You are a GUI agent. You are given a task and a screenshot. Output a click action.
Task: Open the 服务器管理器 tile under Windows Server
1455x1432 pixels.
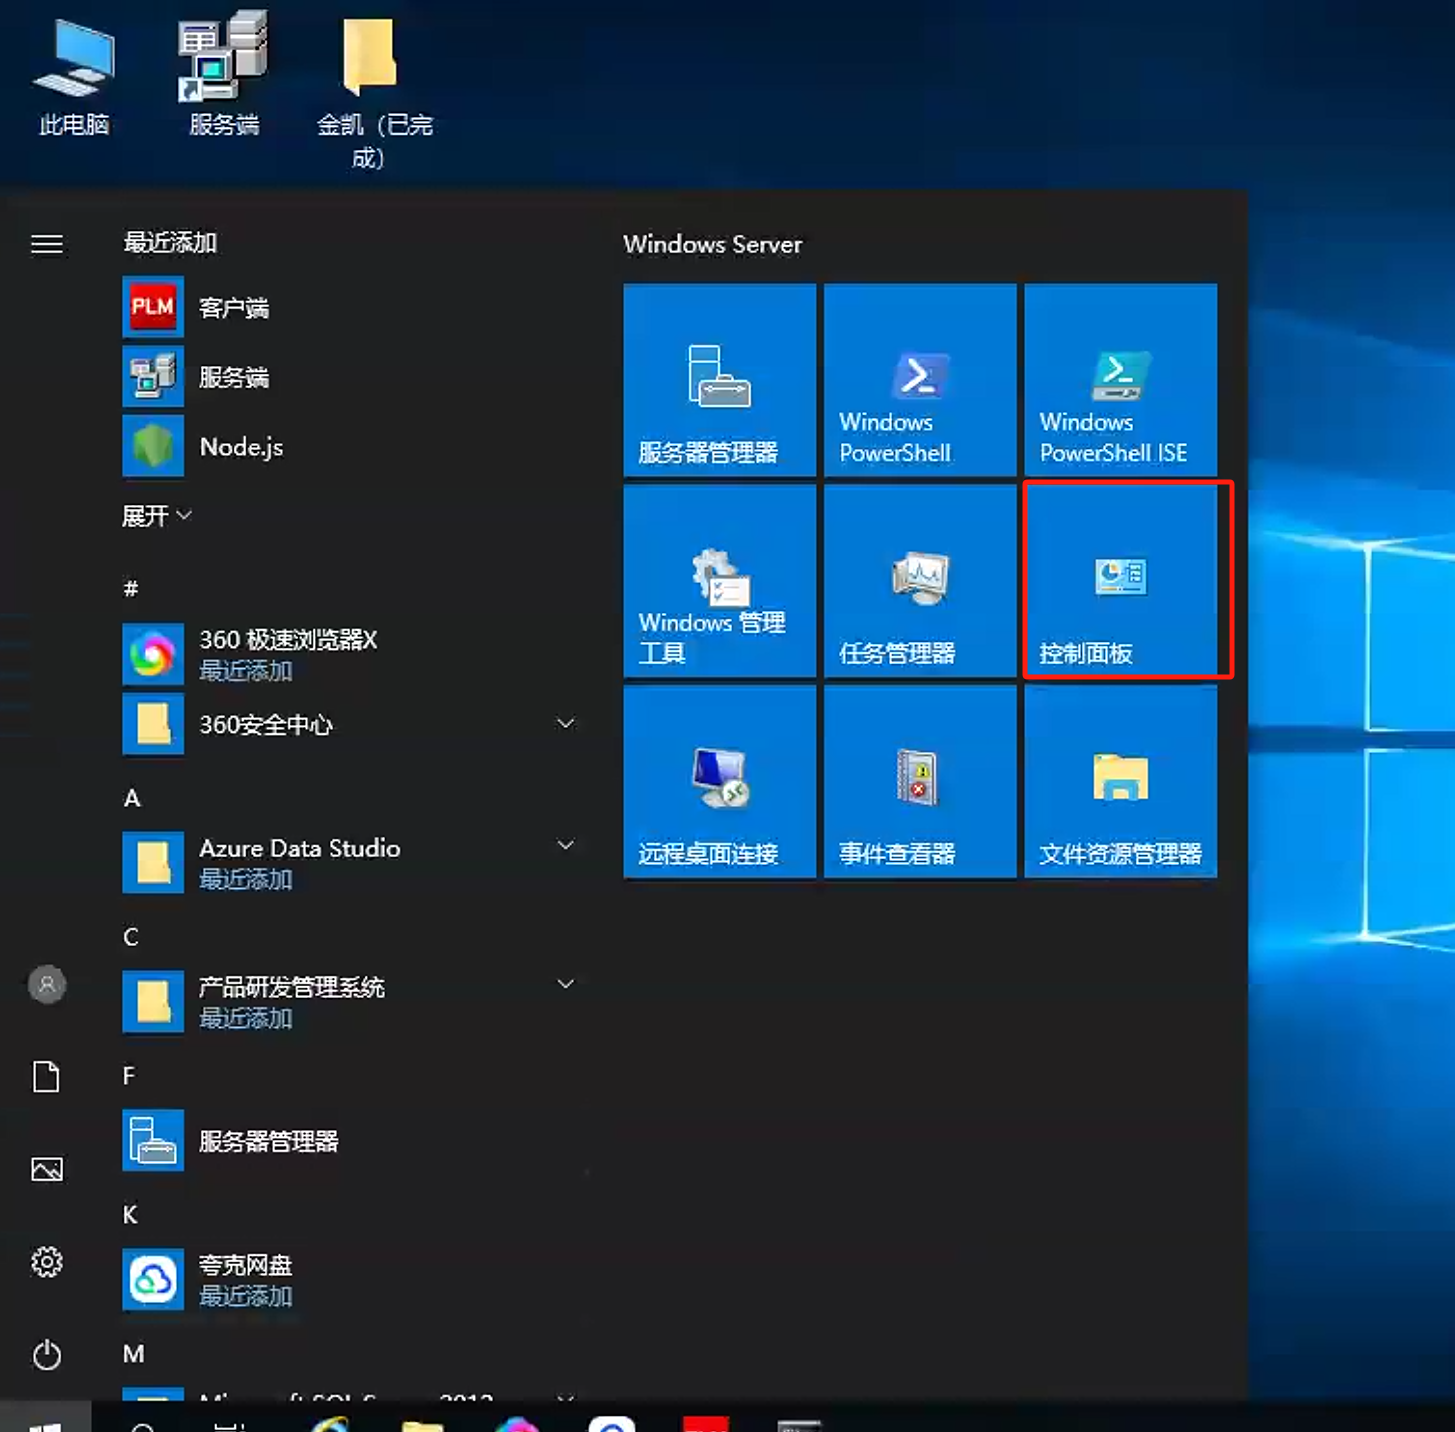pyautogui.click(x=720, y=380)
